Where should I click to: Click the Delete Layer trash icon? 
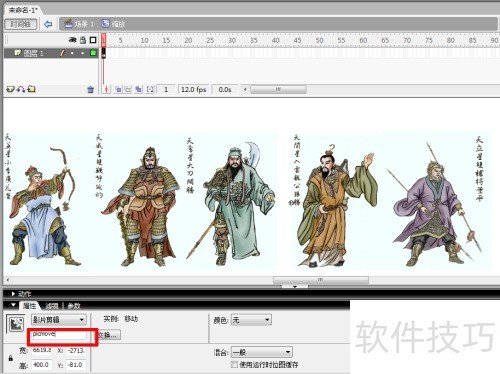tap(90, 89)
